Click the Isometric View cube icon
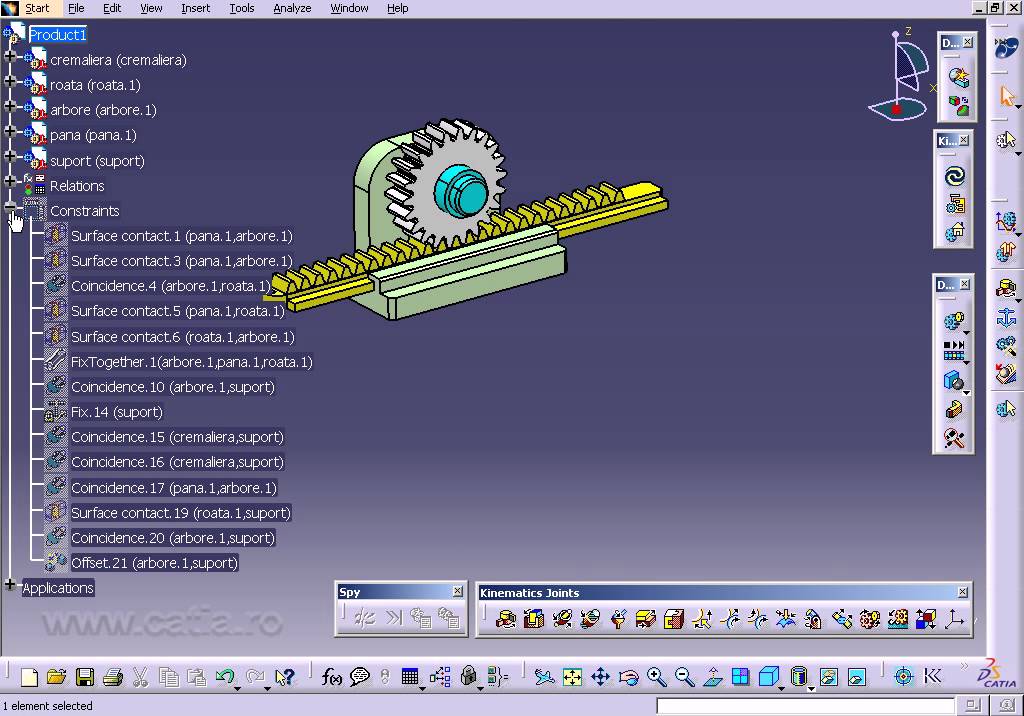Viewport: 1024px width, 716px height. [769, 677]
